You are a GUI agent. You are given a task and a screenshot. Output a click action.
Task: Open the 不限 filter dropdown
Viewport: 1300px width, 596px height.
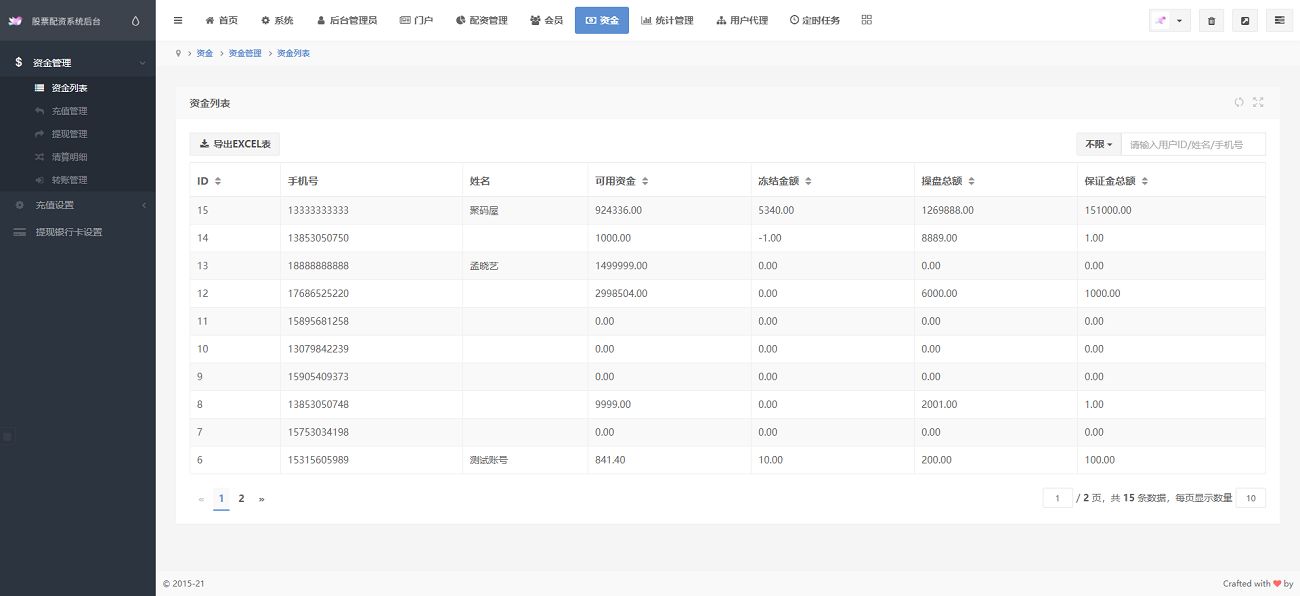coord(1098,144)
